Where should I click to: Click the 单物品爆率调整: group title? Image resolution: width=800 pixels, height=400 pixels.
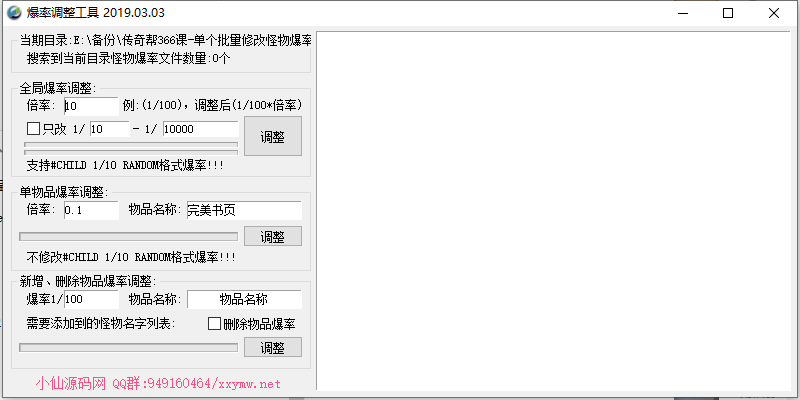tap(64, 192)
